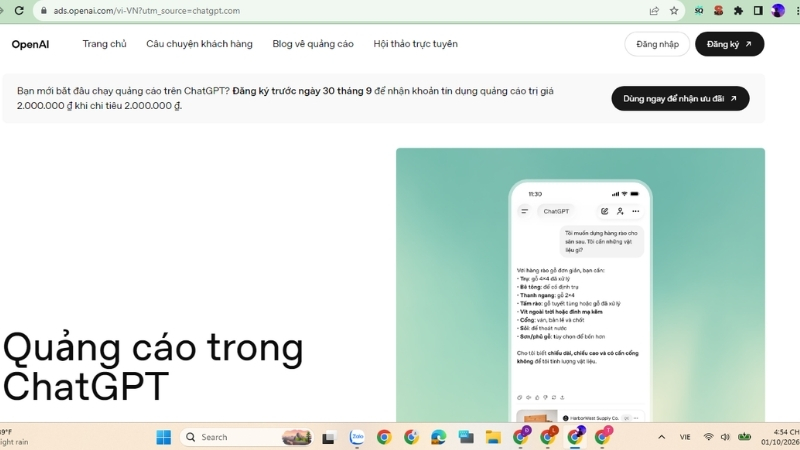The width and height of the screenshot is (800, 450).
Task: Open the Extensions puzzle-piece menu
Action: 738,11
